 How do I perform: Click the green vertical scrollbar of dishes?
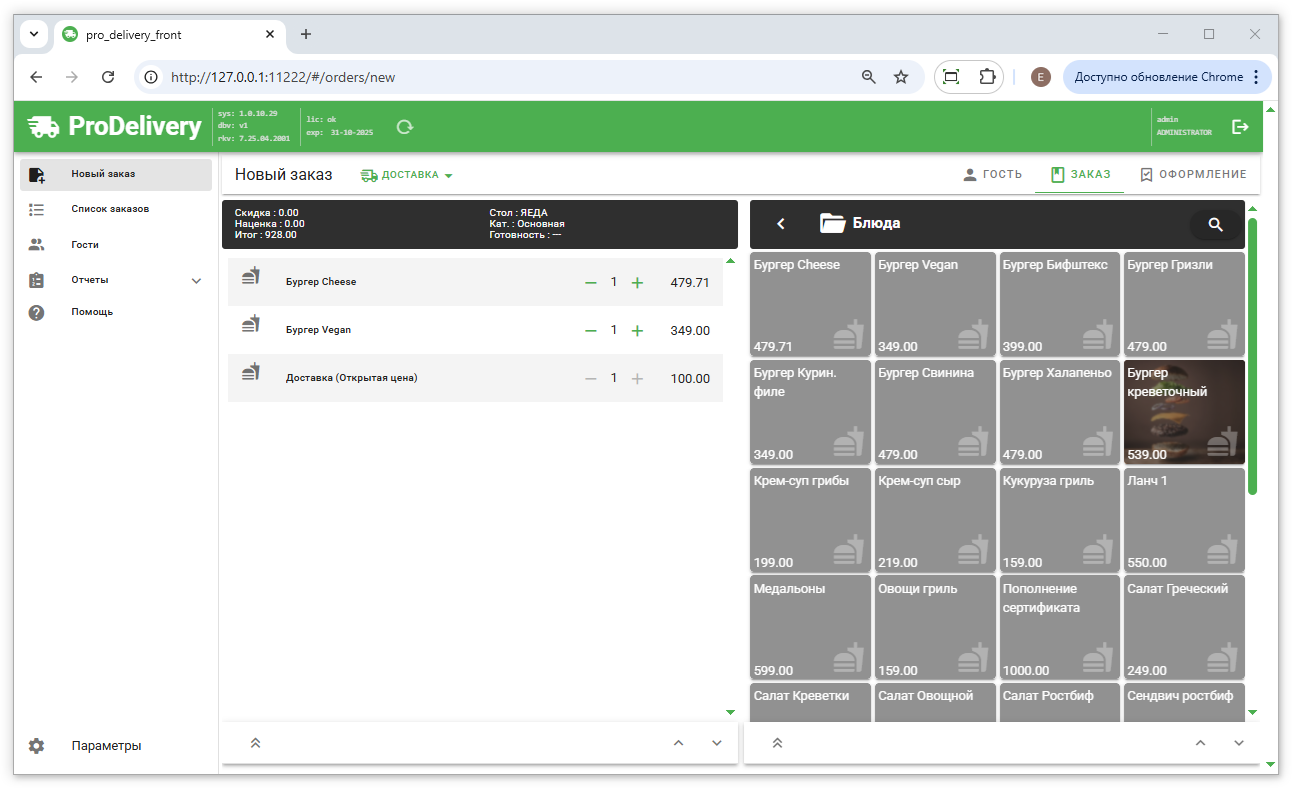(1252, 355)
